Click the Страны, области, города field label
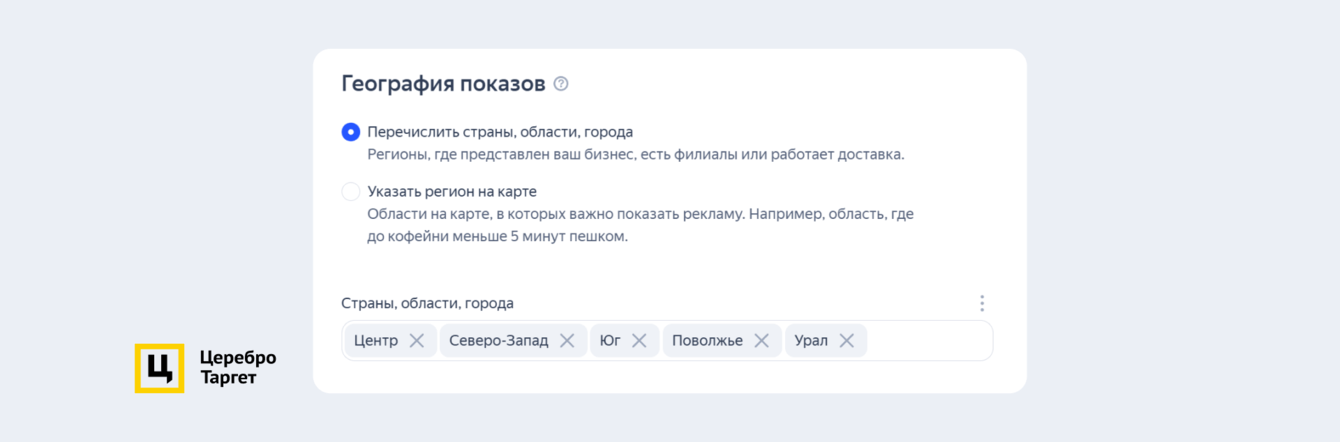This screenshot has height=442, width=1340. point(427,303)
